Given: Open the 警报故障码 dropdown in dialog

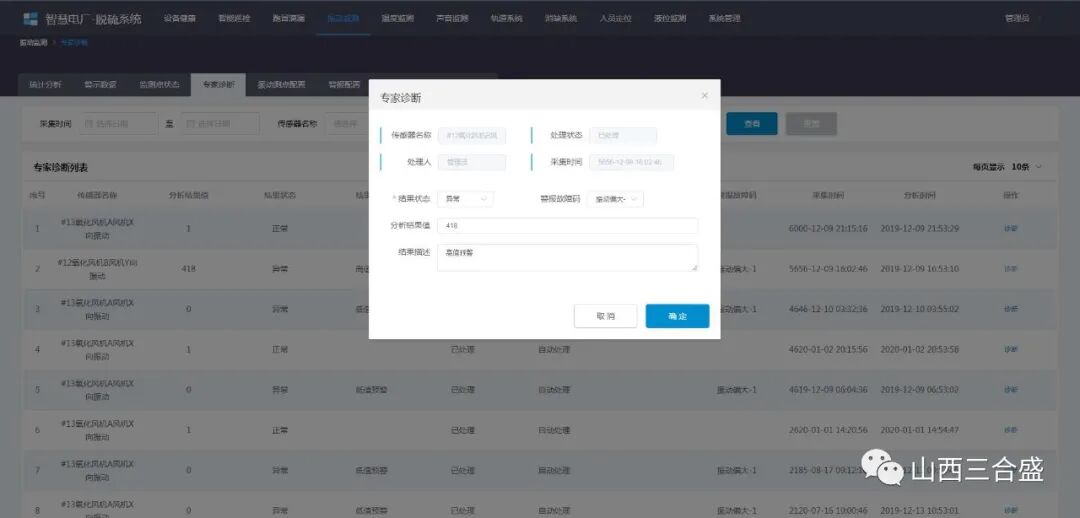Looking at the screenshot, I should (x=615, y=198).
